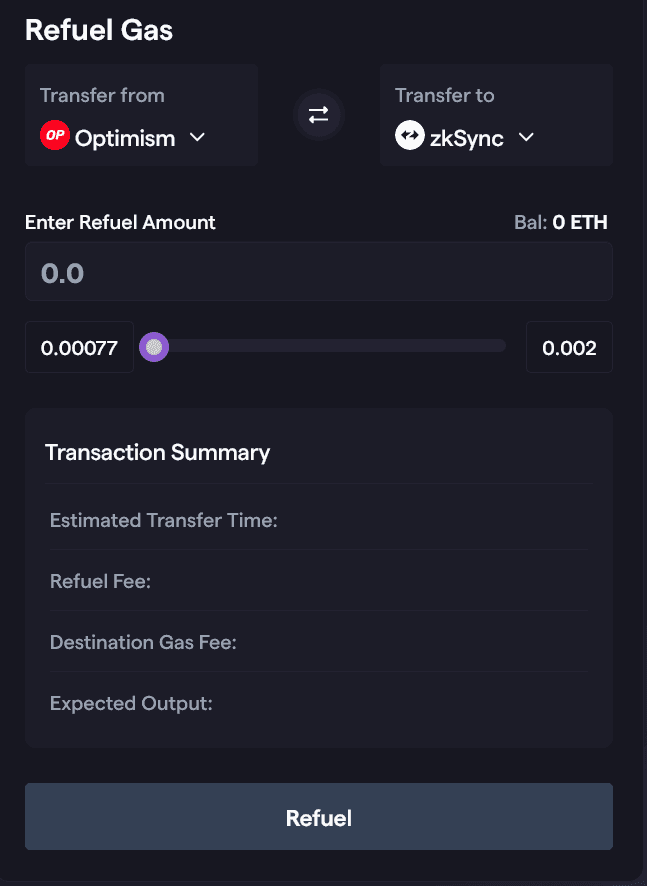Click the Transaction Summary heading
Image resolution: width=647 pixels, height=886 pixels.
[158, 452]
